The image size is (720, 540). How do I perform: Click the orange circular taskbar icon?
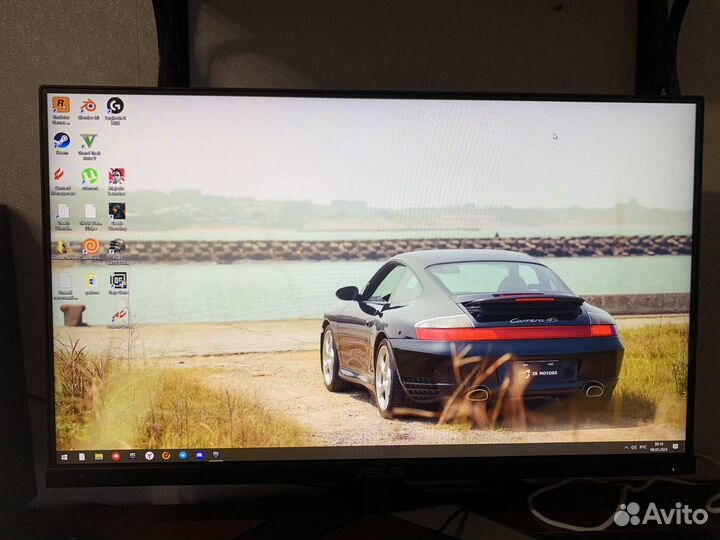tap(166, 456)
